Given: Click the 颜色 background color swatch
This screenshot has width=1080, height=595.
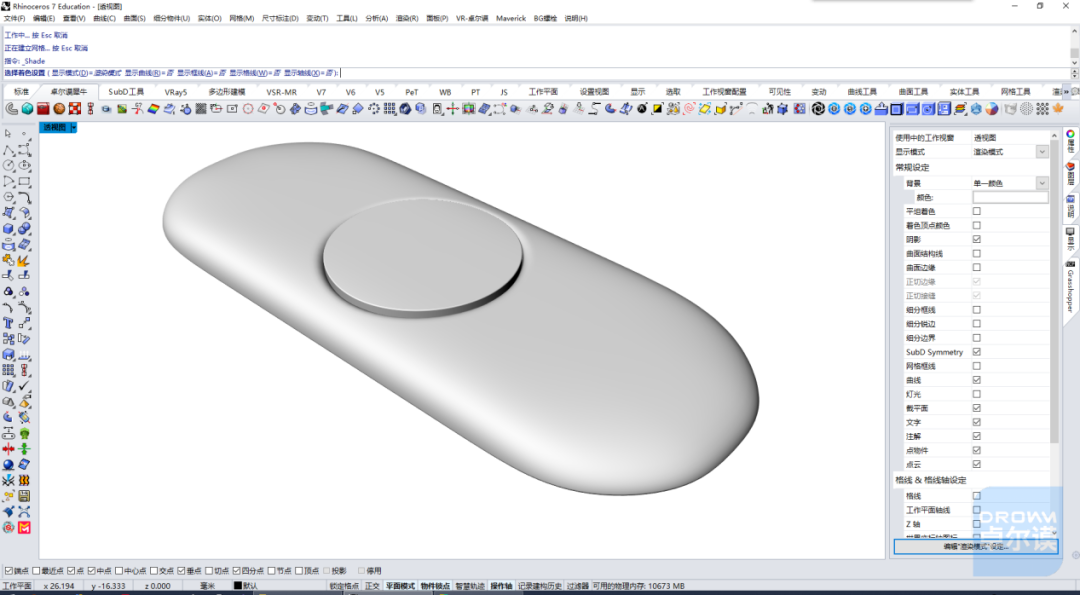Looking at the screenshot, I should click(1010, 198).
